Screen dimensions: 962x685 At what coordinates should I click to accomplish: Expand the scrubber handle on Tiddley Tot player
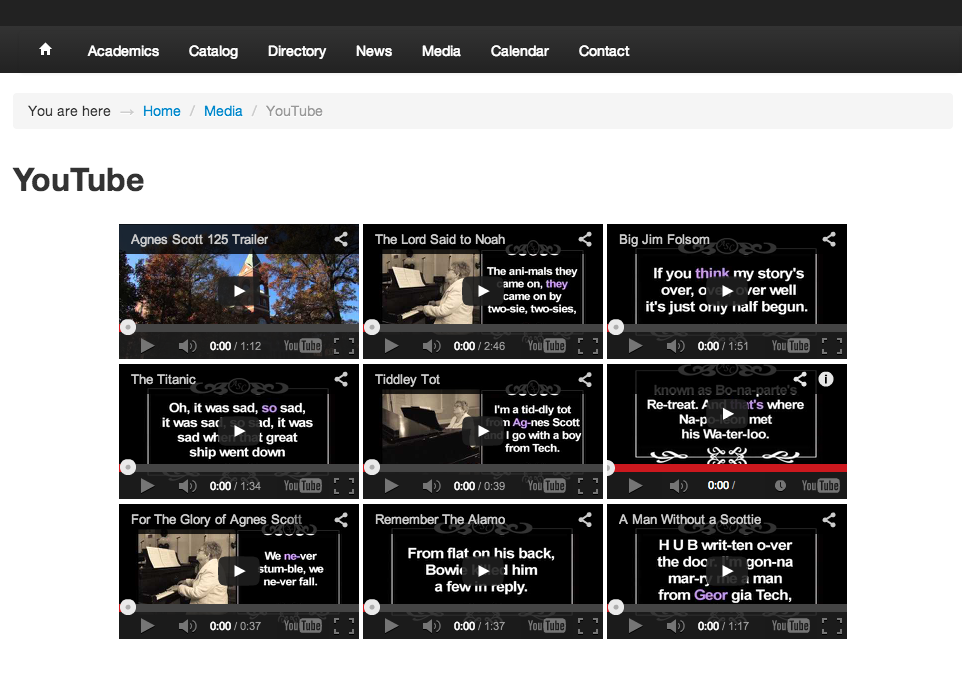(x=372, y=466)
